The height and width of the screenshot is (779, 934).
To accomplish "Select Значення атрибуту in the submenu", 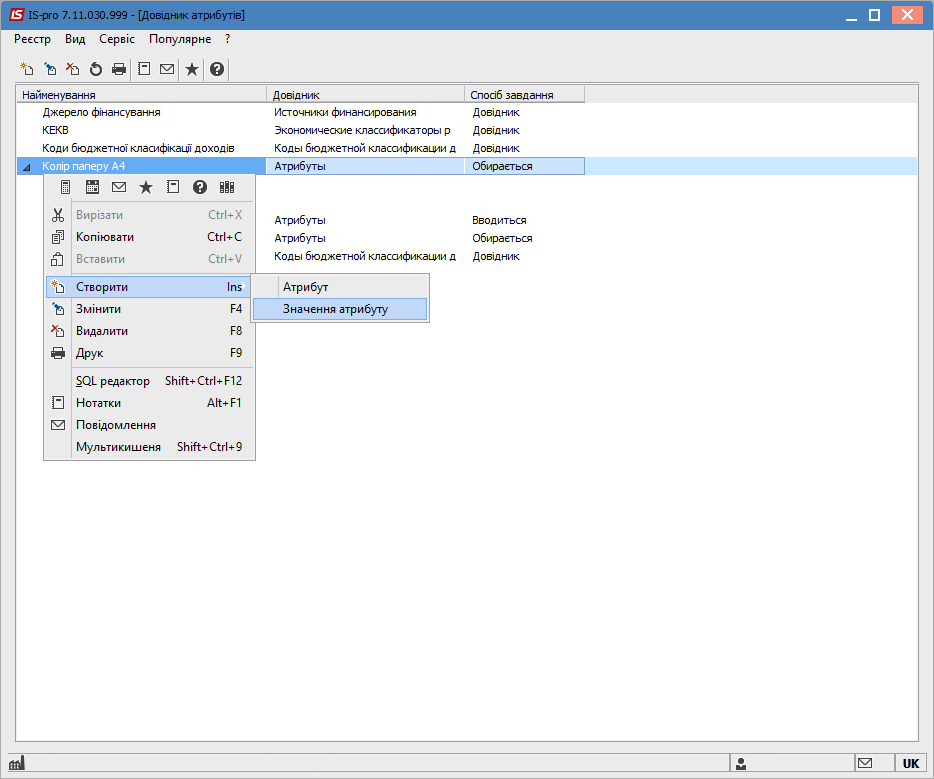I will tap(340, 309).
